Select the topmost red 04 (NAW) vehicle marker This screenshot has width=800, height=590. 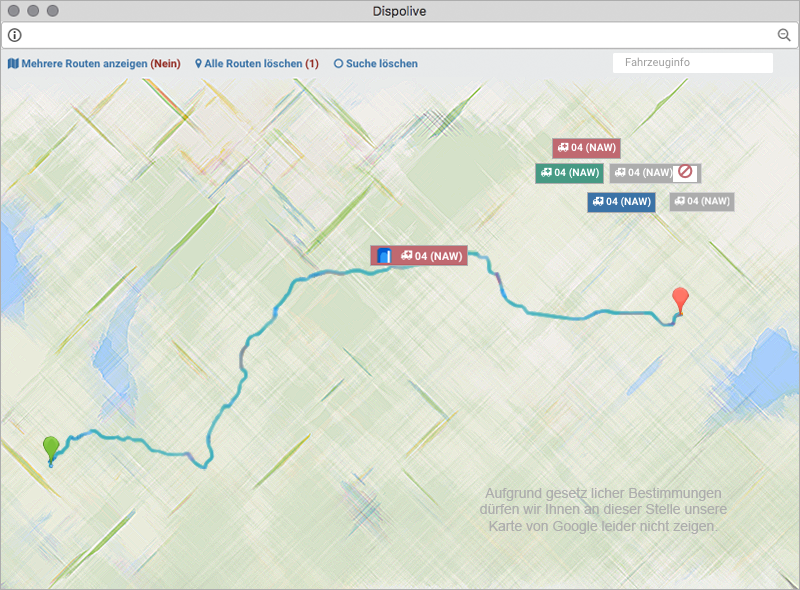pos(586,148)
